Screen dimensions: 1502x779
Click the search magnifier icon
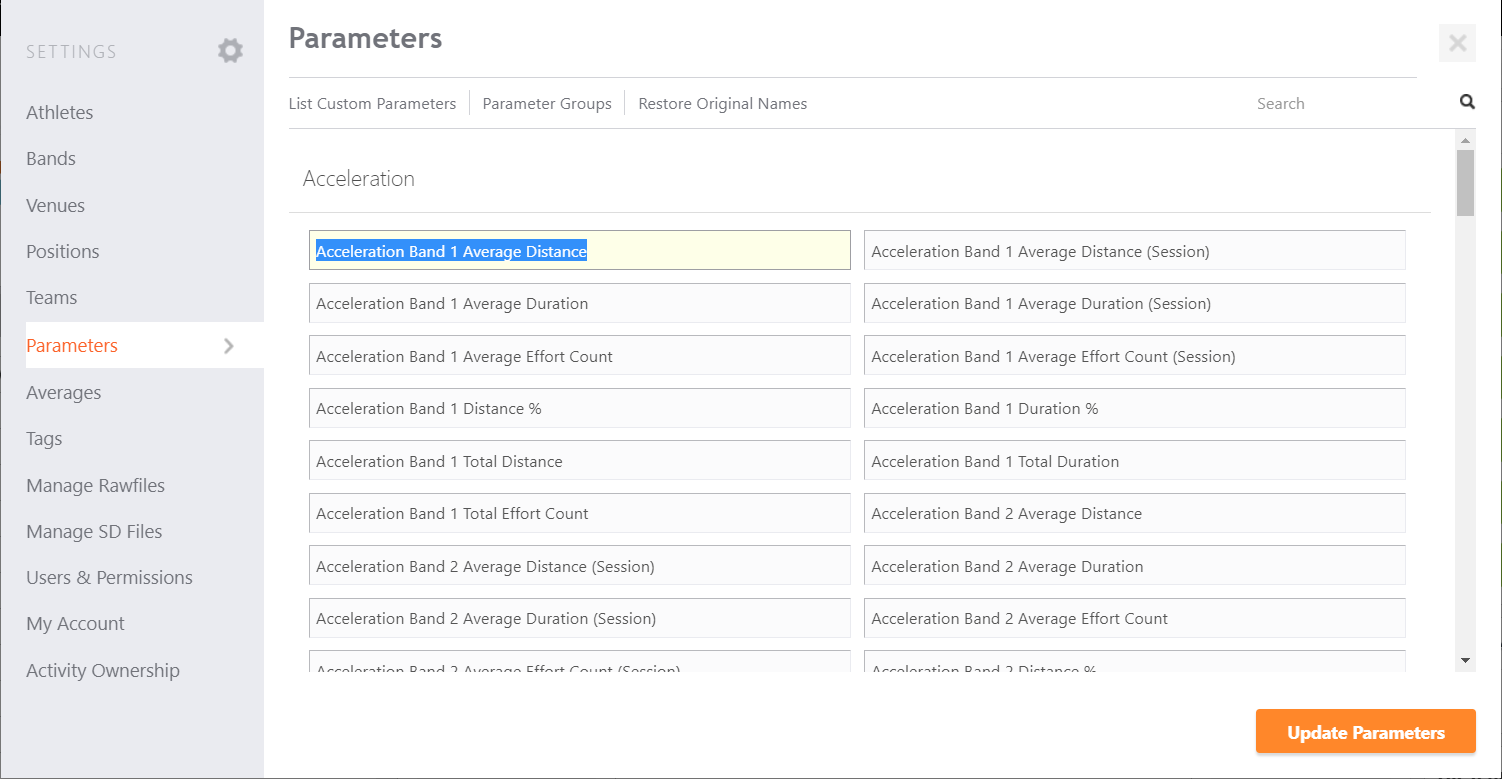click(x=1467, y=102)
